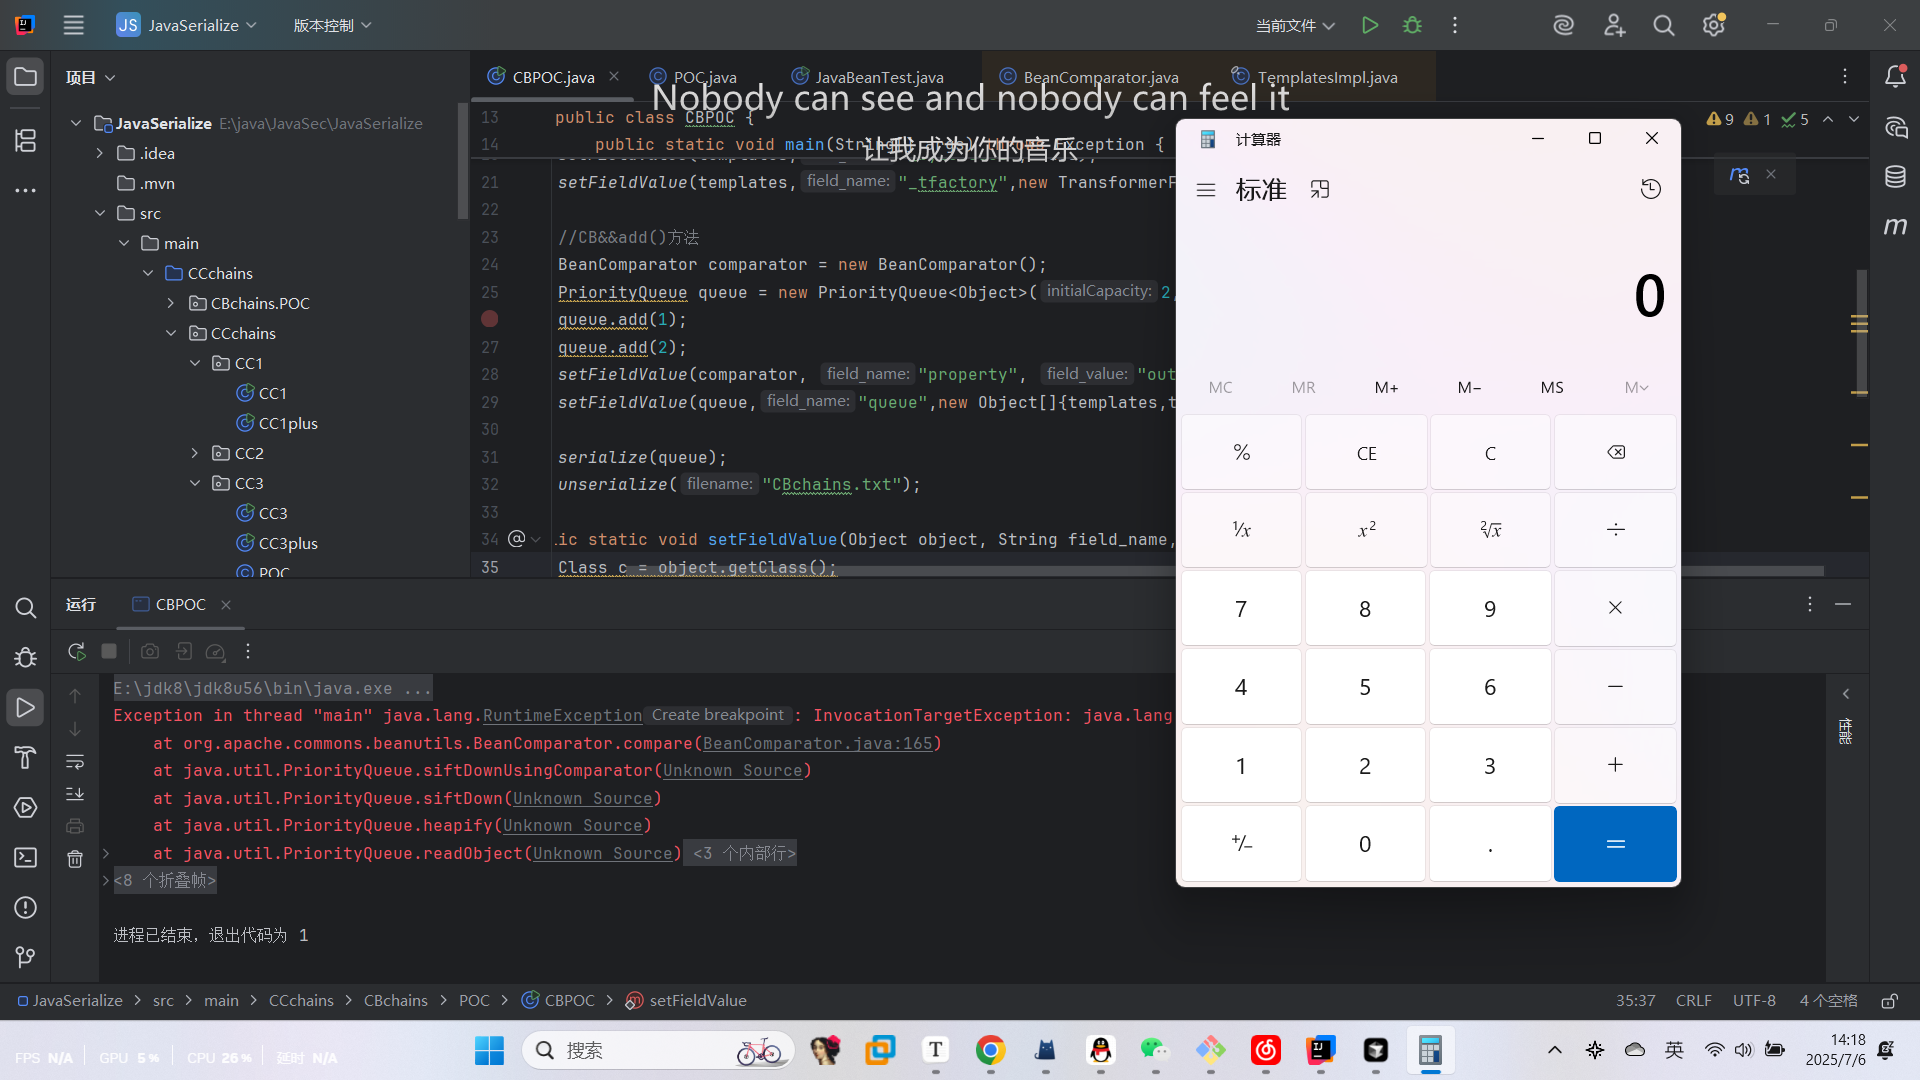Click the Run green play icon in top toolbar
The width and height of the screenshot is (1920, 1080).
point(1370,25)
